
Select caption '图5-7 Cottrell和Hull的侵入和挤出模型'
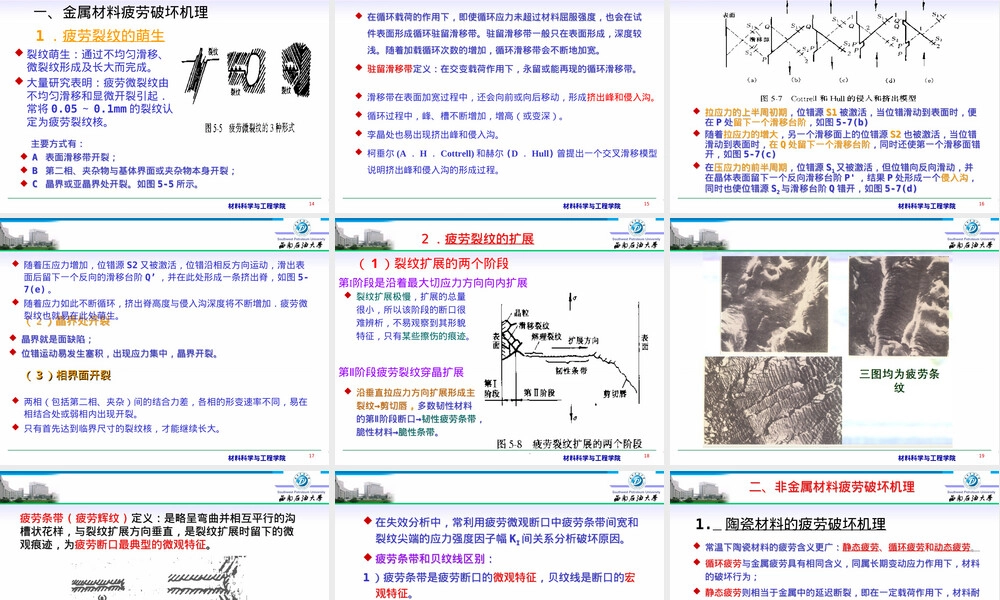coord(838,98)
